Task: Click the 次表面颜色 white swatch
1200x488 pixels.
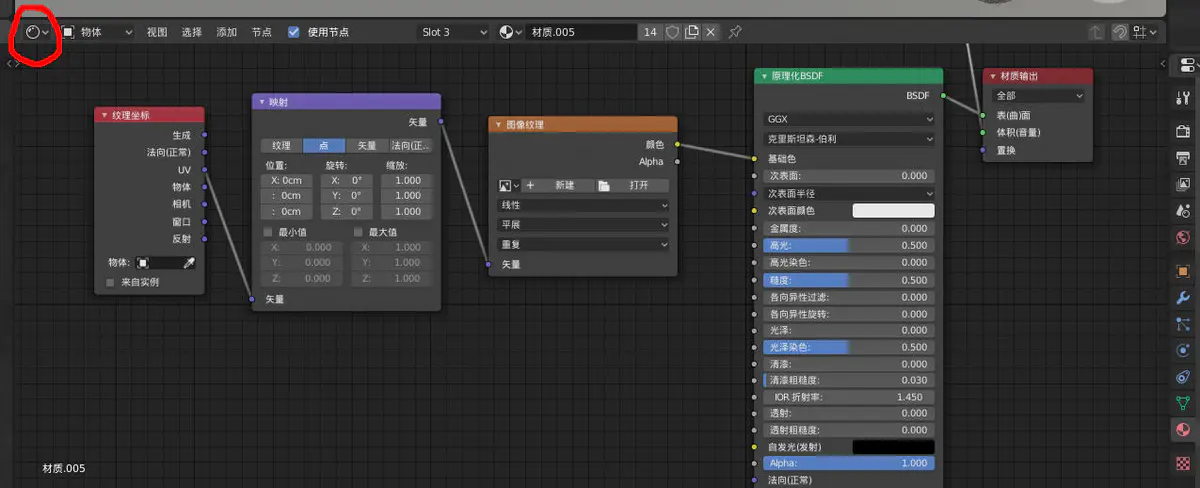Action: [893, 211]
